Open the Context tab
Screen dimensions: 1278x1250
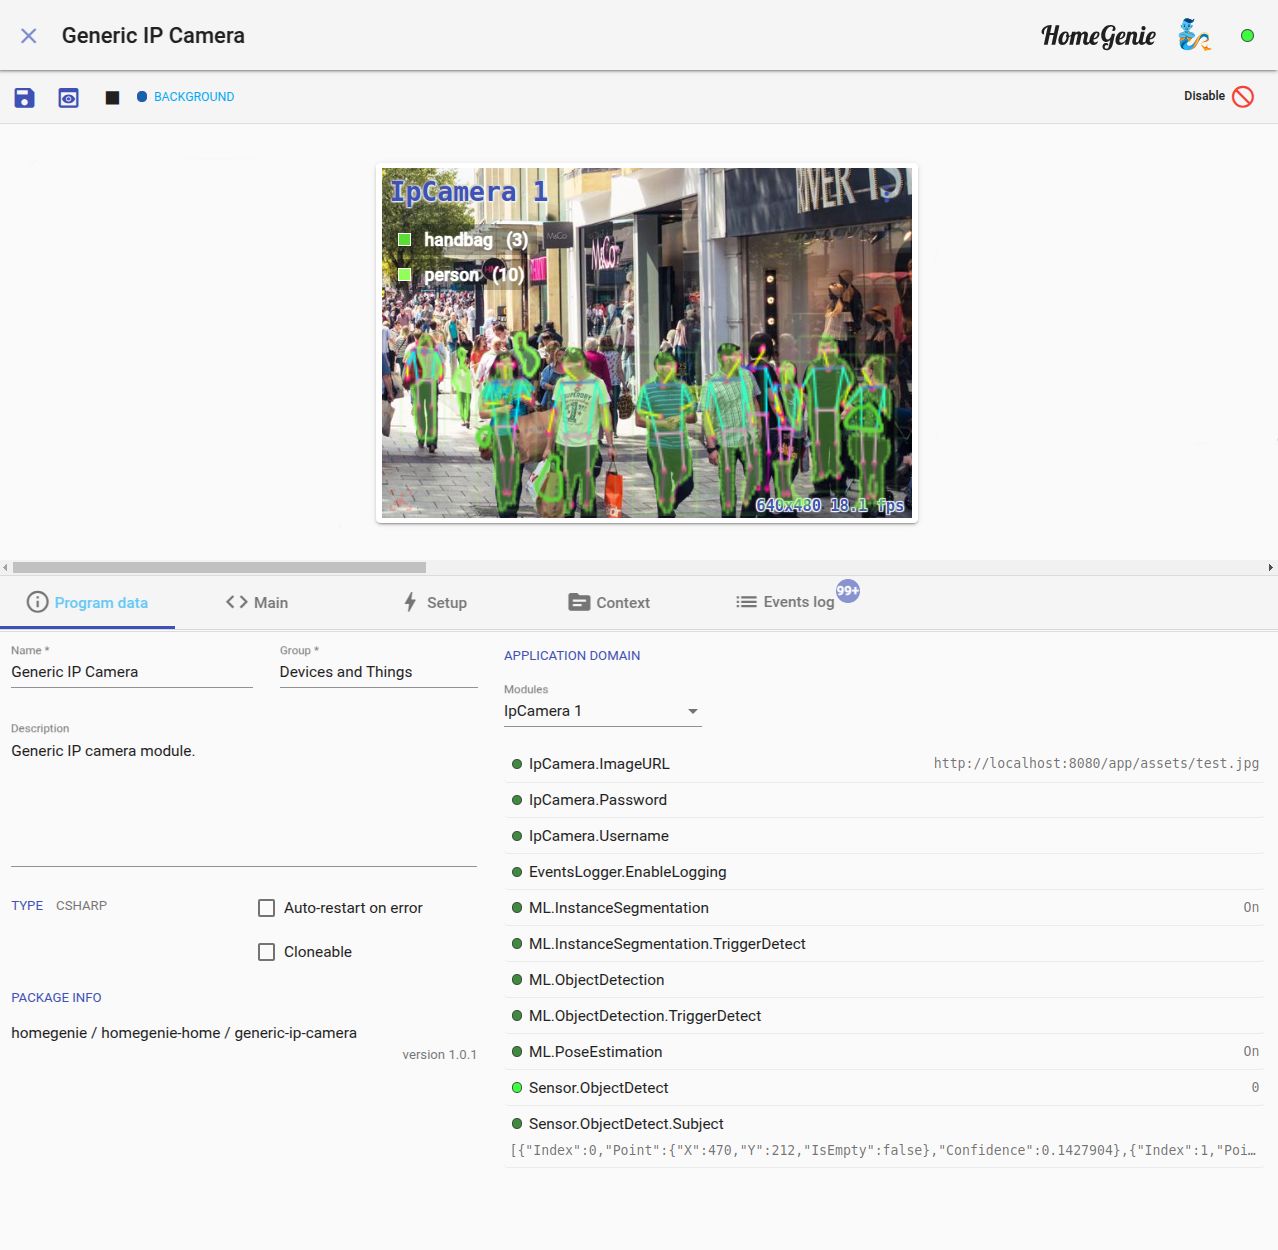tap(609, 602)
